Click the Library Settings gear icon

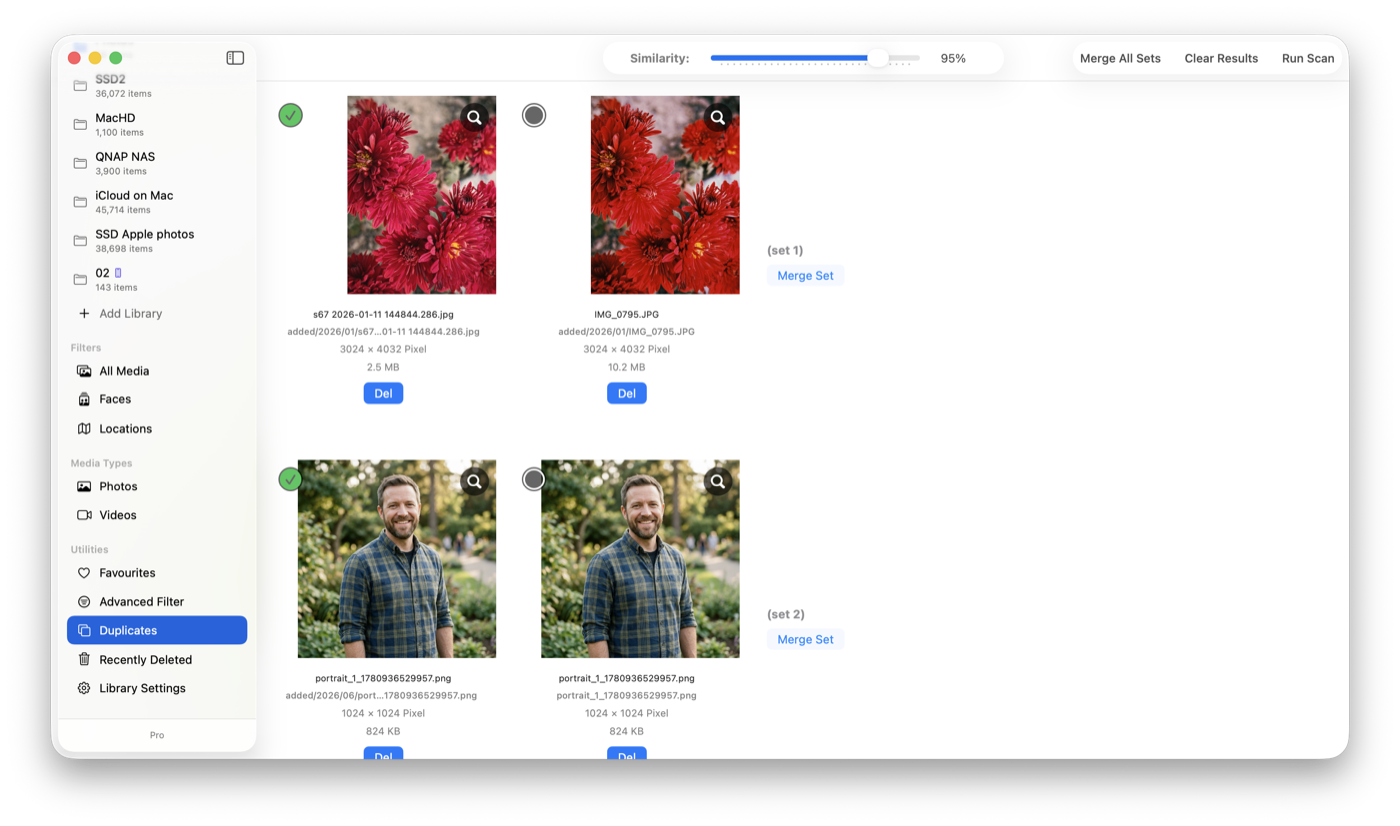coord(84,688)
